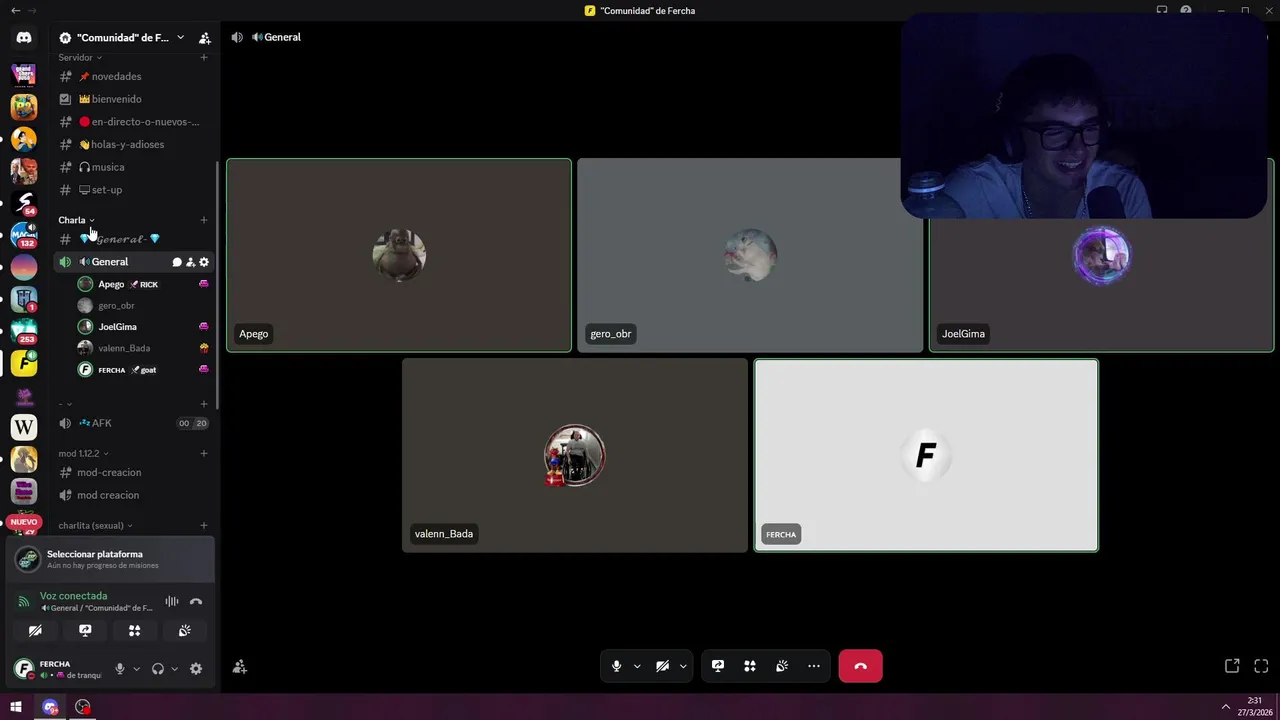
Task: Mute microphone in user panel
Action: 120,669
